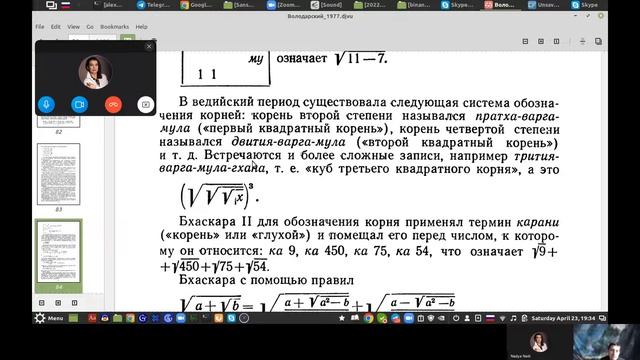Select page 82 thumbnail in sidebar

tap(58, 121)
